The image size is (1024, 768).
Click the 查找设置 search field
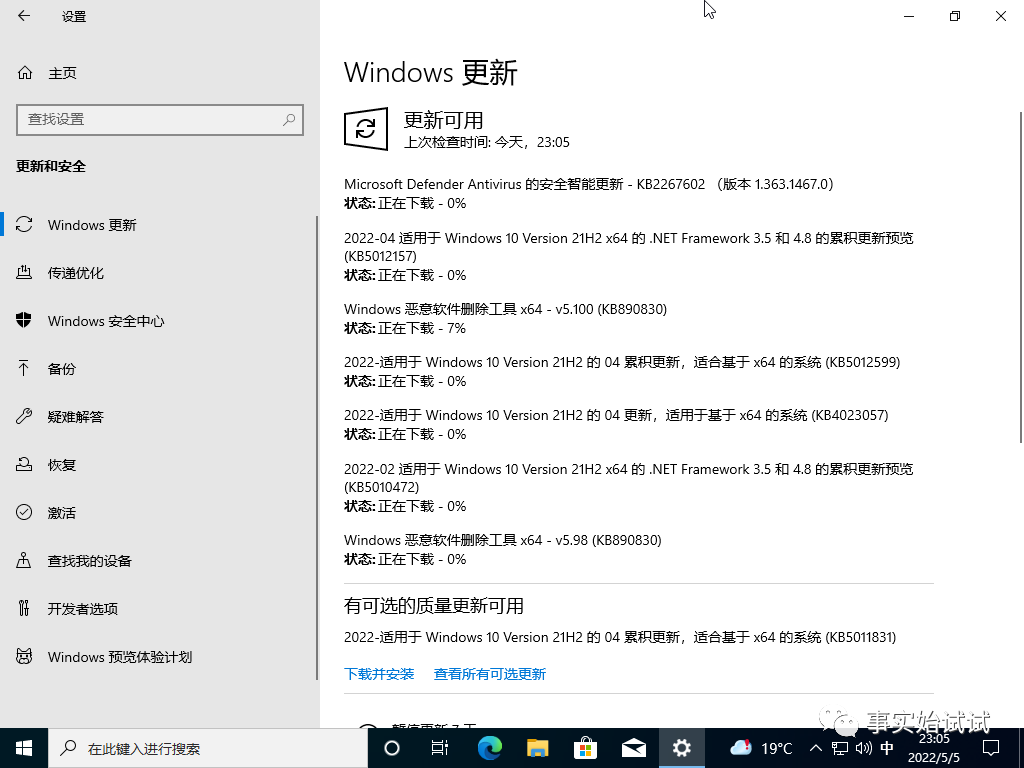coord(160,120)
